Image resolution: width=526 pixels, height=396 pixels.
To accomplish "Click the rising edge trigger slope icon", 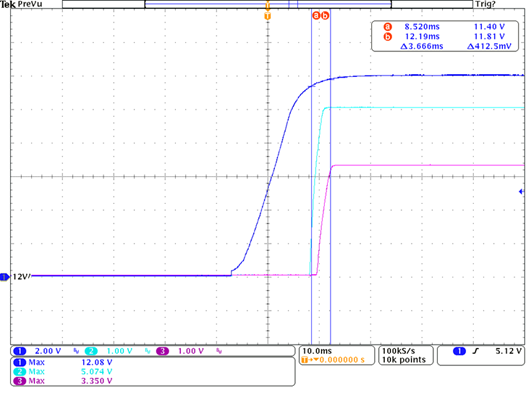I will coord(476,351).
